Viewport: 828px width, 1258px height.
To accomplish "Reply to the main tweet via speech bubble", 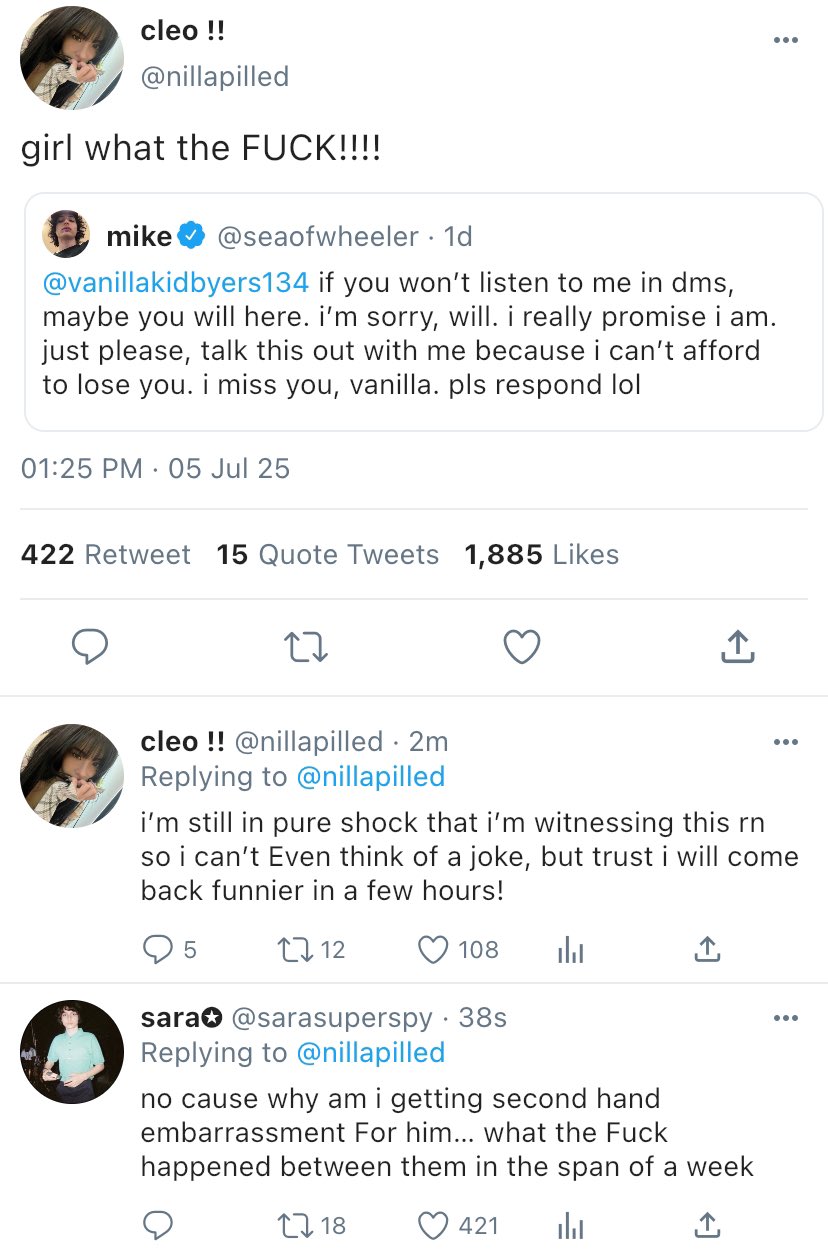I will 90,647.
